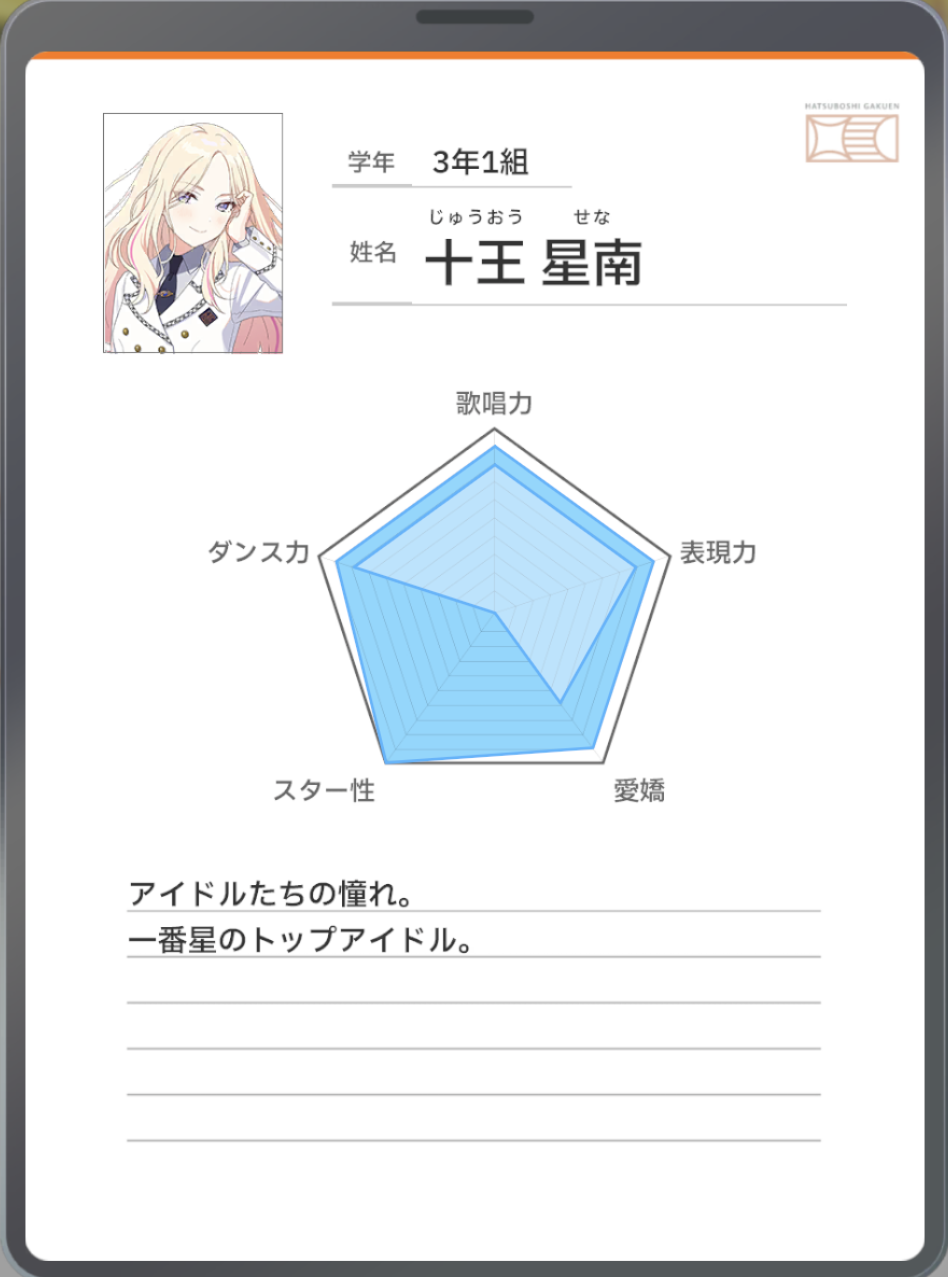Viewport: 948px width, 1277px height.
Task: Select the 愛嬌 radar chart label
Action: click(x=639, y=791)
